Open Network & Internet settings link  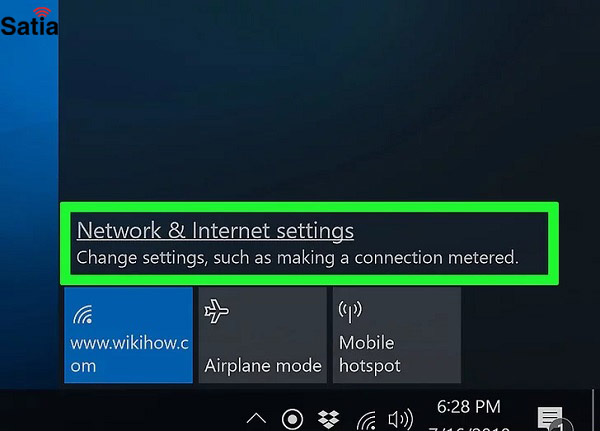click(215, 231)
